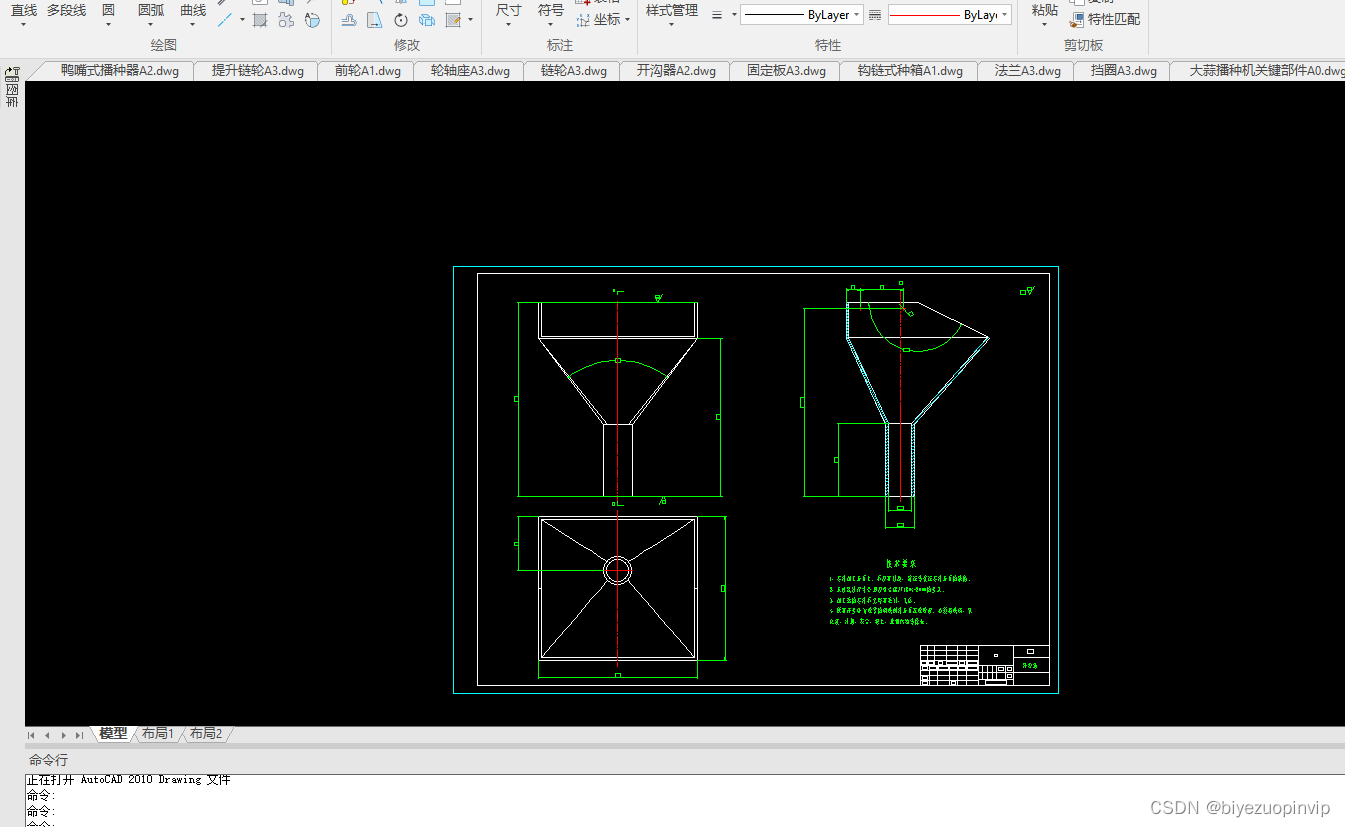Switch to 大蒜播种机关键部件A0.dwg tab
The width and height of the screenshot is (1345, 827).
1262,71
